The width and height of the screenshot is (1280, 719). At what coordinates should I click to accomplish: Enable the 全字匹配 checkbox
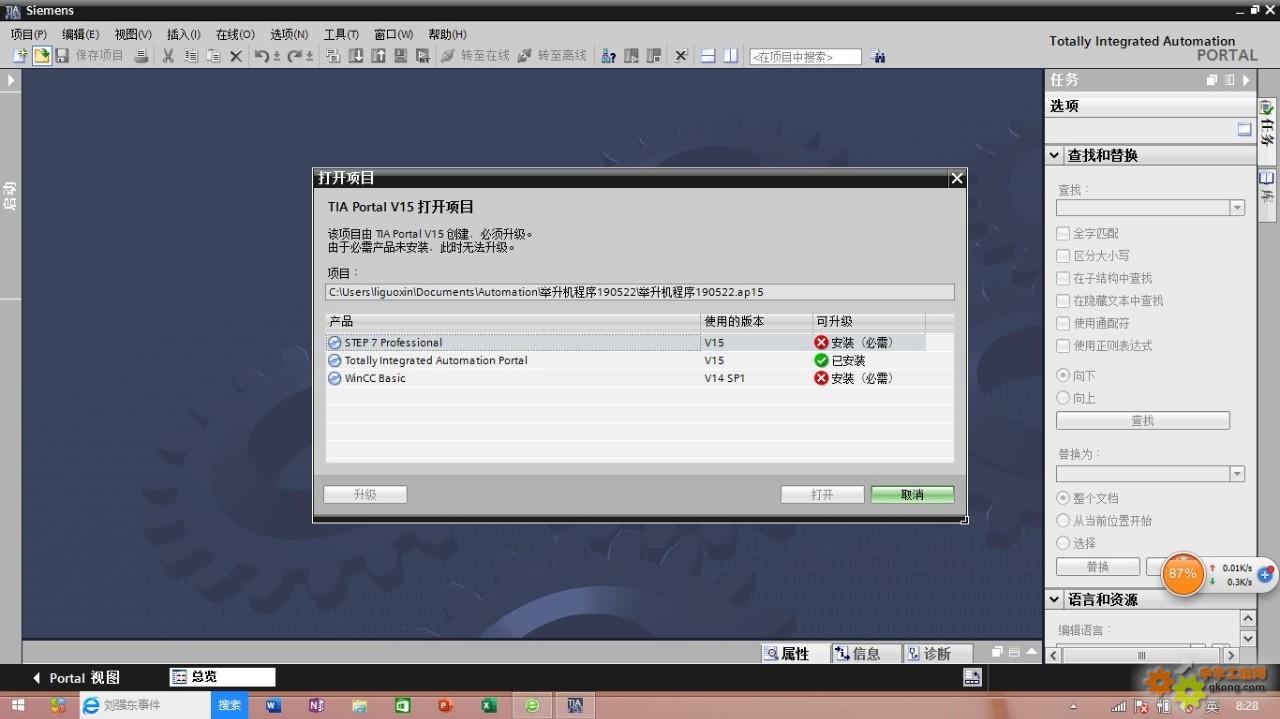(x=1063, y=233)
